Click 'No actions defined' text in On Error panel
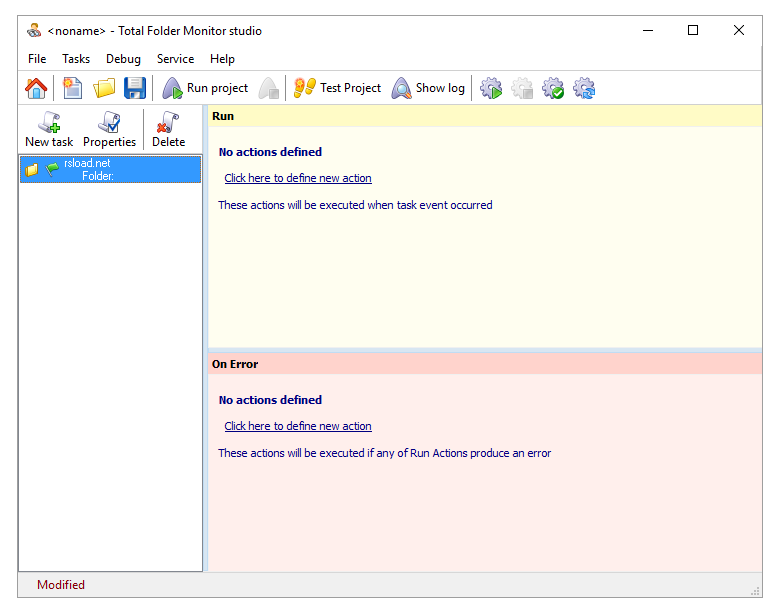This screenshot has height=613, width=774. [270, 400]
